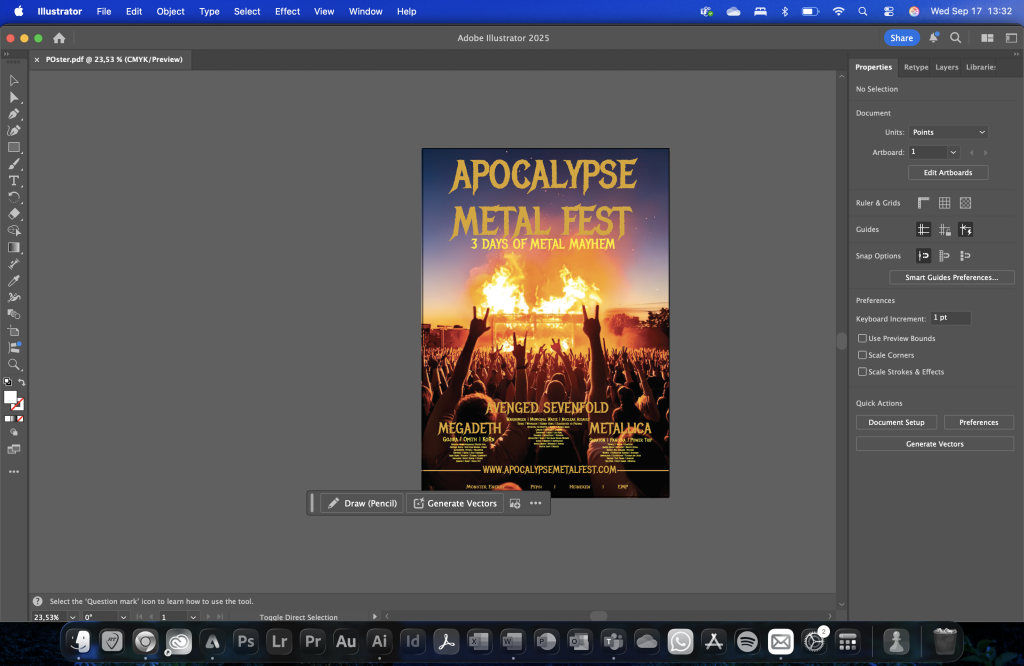Image resolution: width=1024 pixels, height=666 pixels.
Task: Select the Zoom tool
Action: tap(14, 365)
